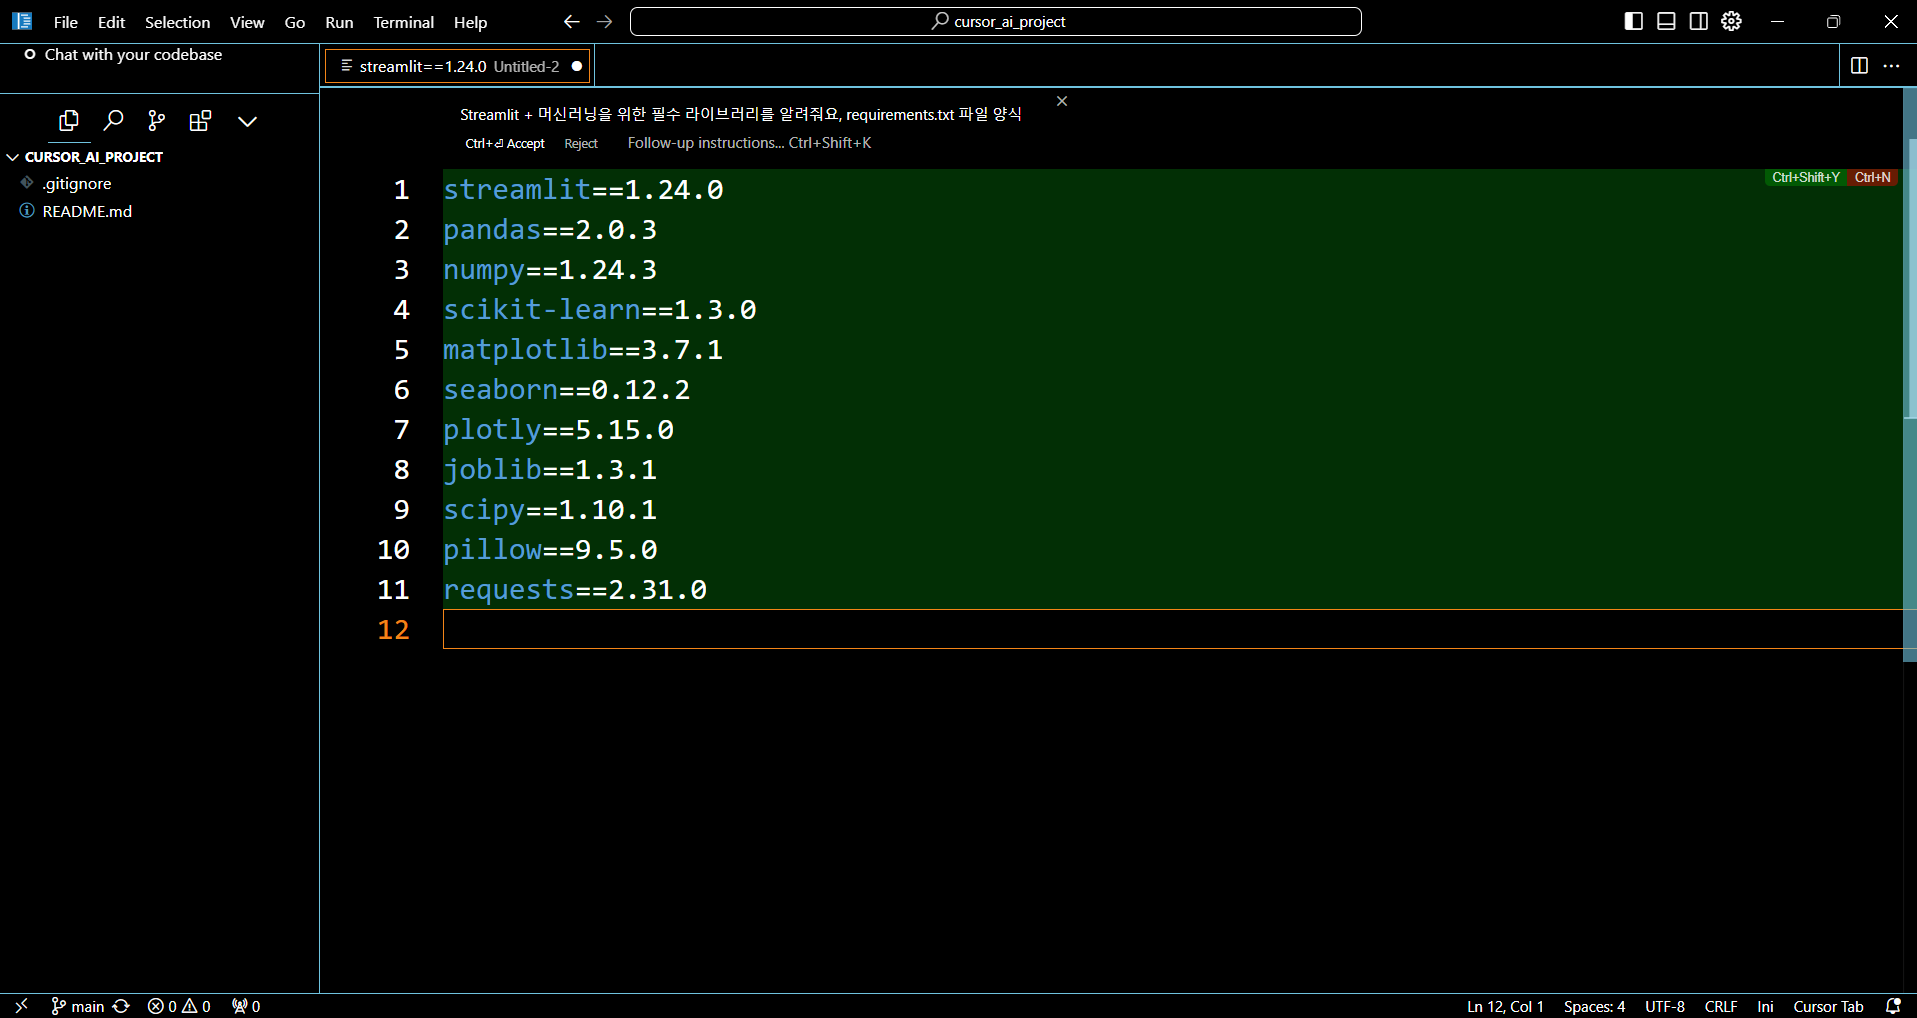Click line number 12 in gutter
The image size is (1917, 1018).
pyautogui.click(x=394, y=629)
